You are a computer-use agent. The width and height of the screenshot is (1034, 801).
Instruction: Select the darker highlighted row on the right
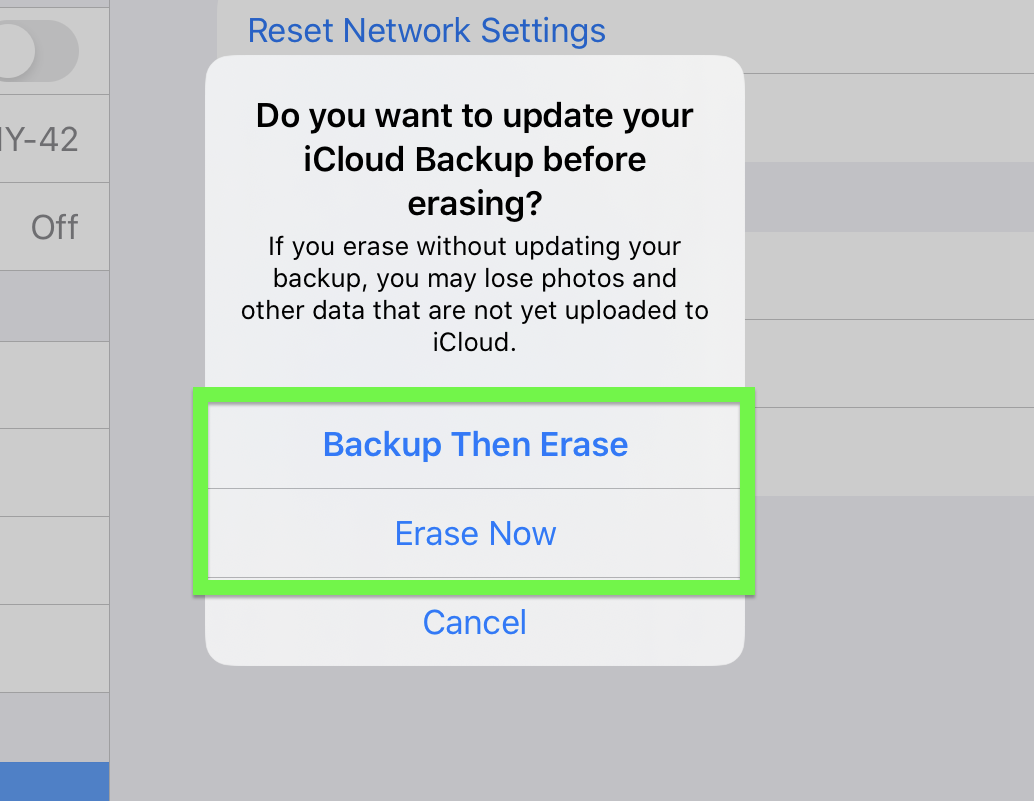click(x=890, y=198)
